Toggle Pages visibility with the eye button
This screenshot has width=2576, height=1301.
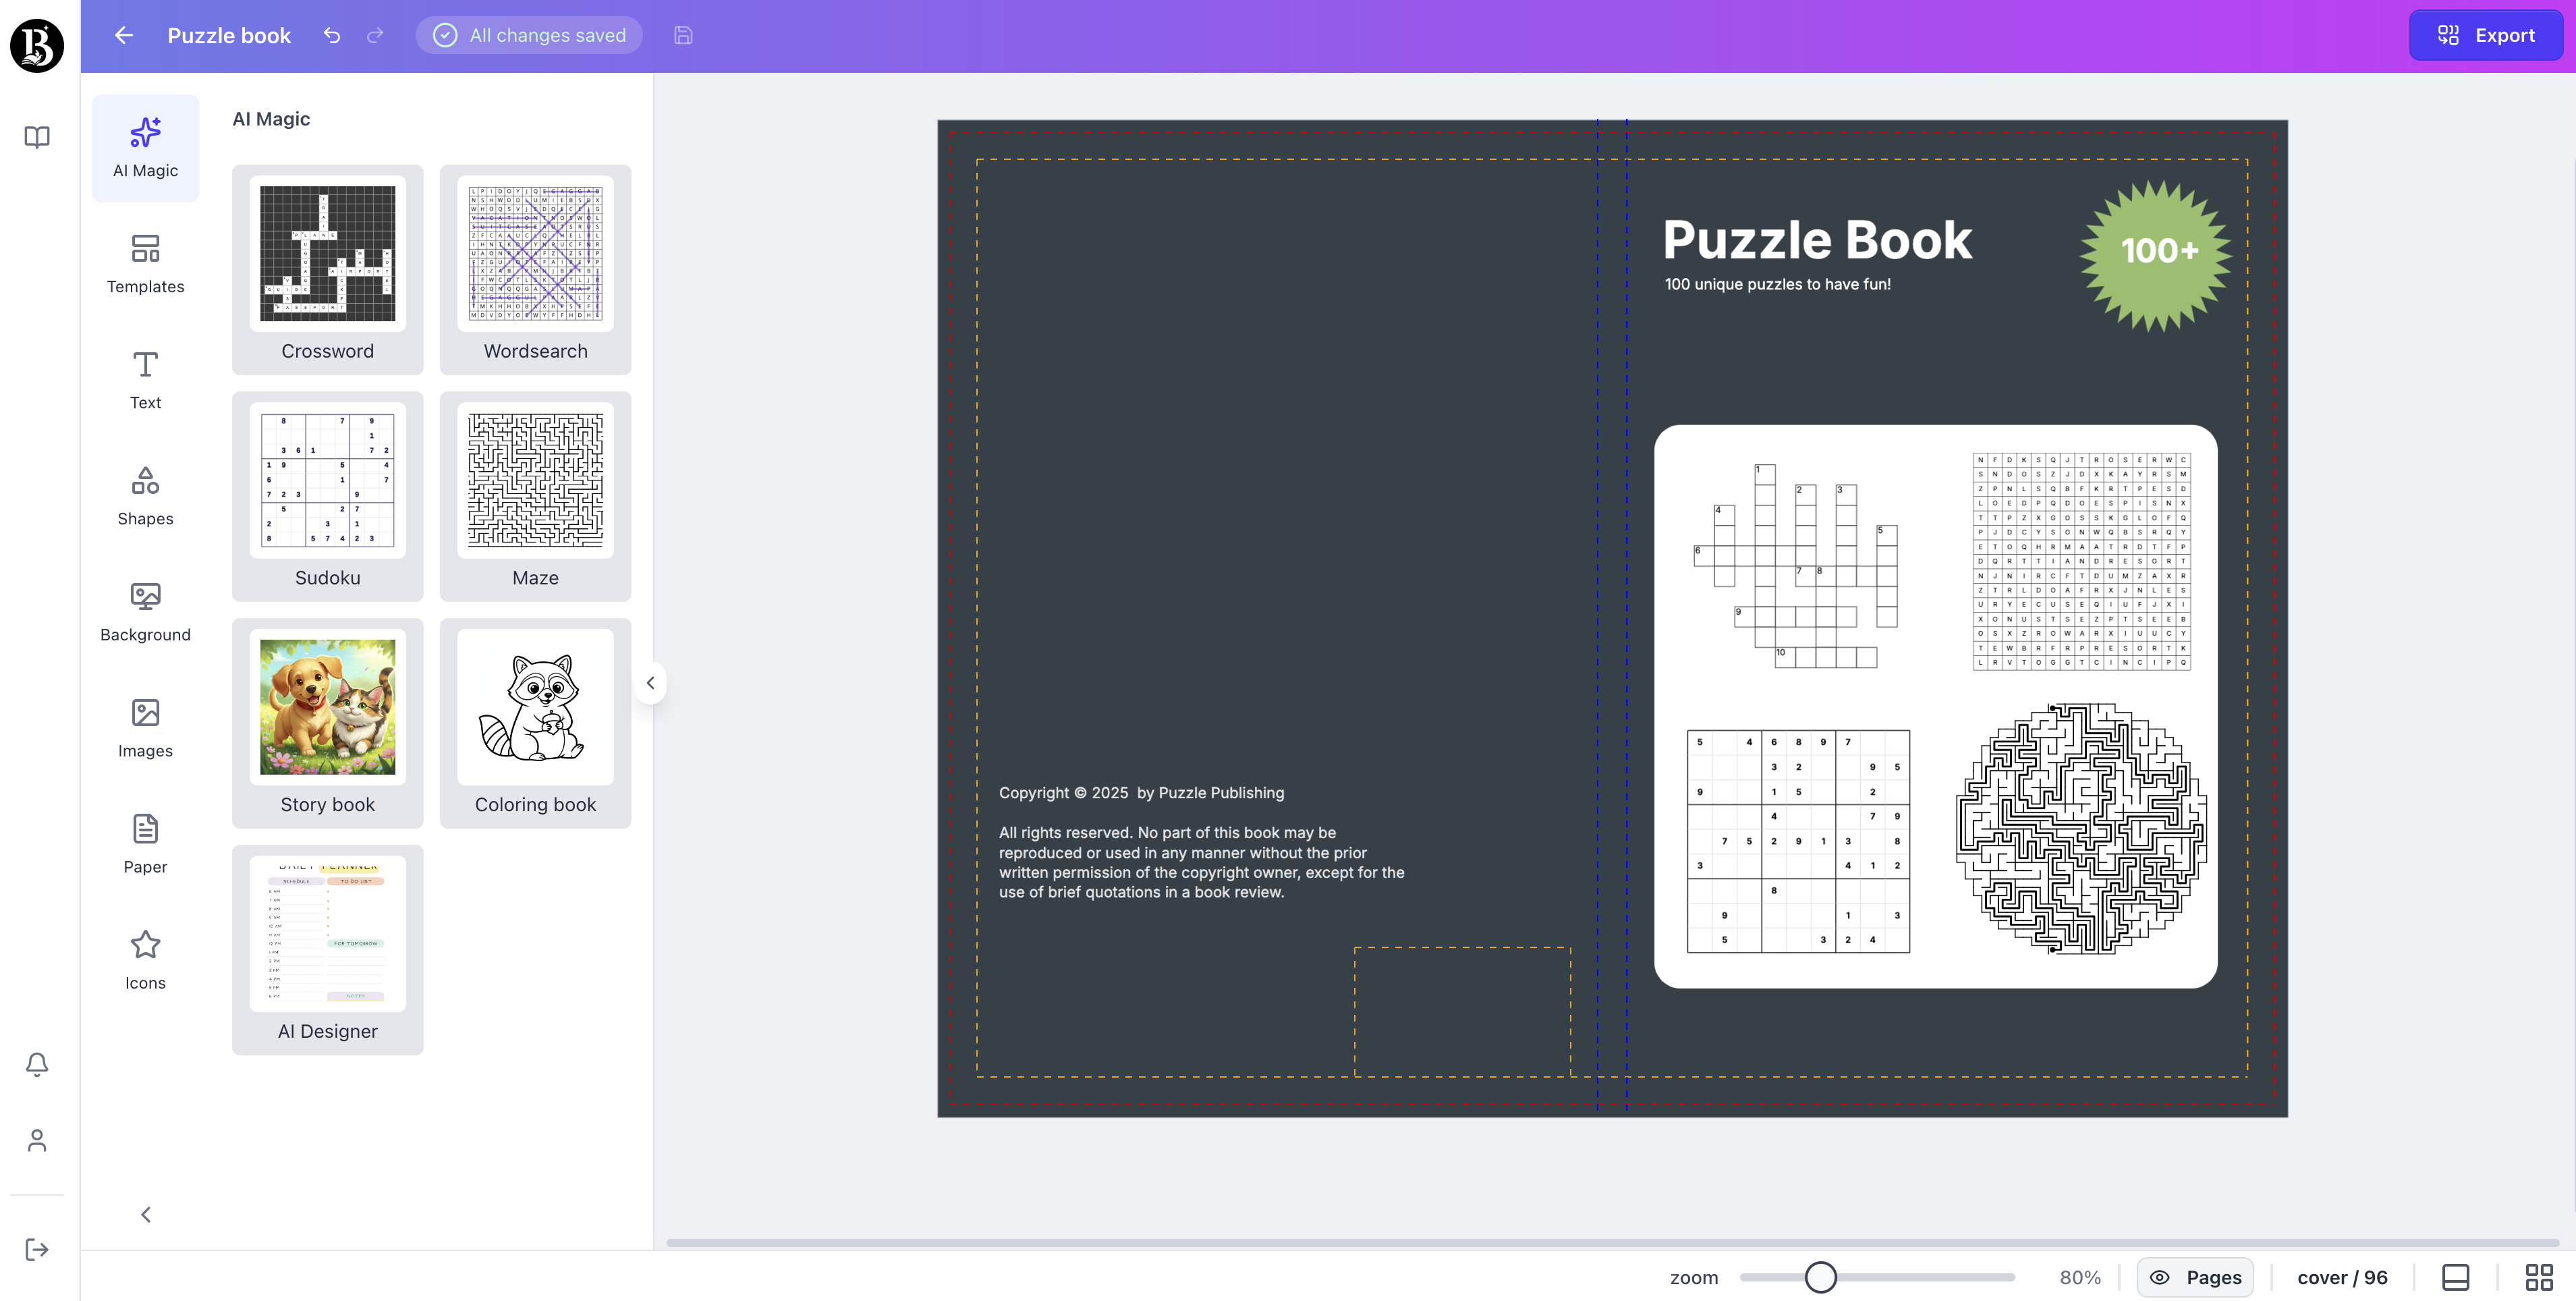(x=2196, y=1277)
